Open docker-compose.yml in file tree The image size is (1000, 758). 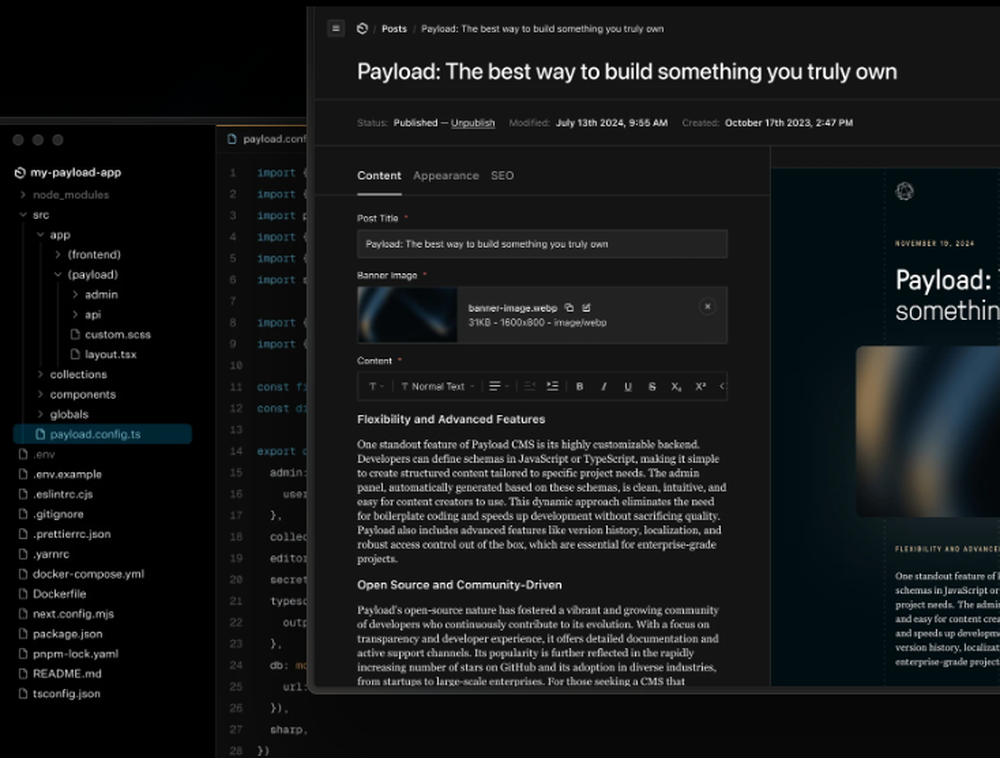(x=81, y=574)
